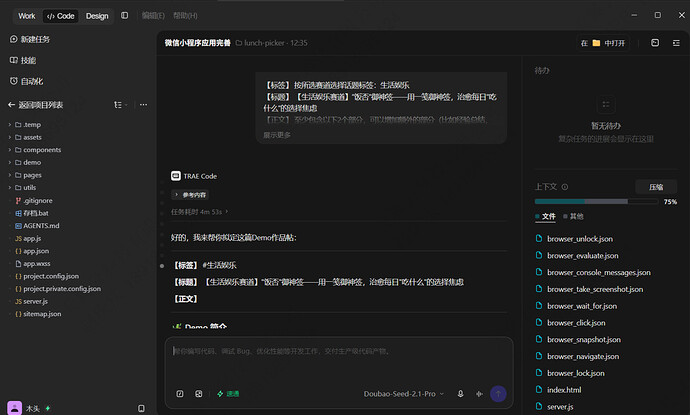690x415 pixels.
Task: Click the microphone voice input icon
Action: pos(460,394)
